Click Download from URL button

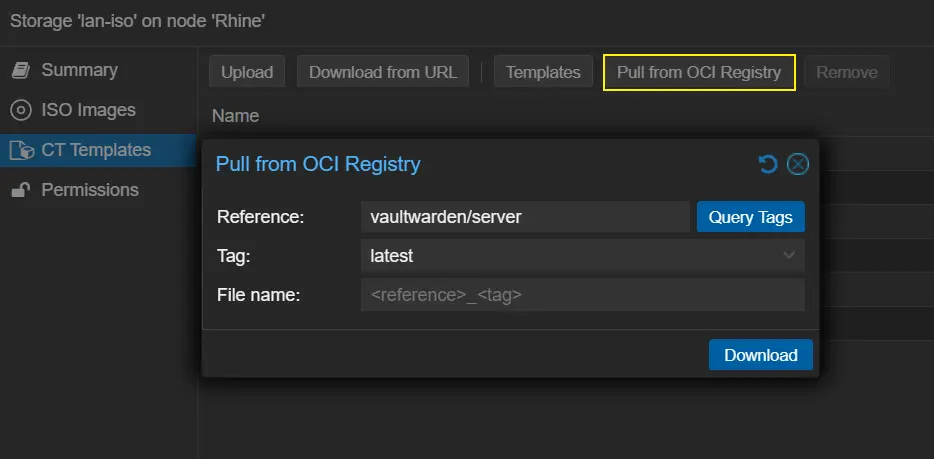click(383, 72)
